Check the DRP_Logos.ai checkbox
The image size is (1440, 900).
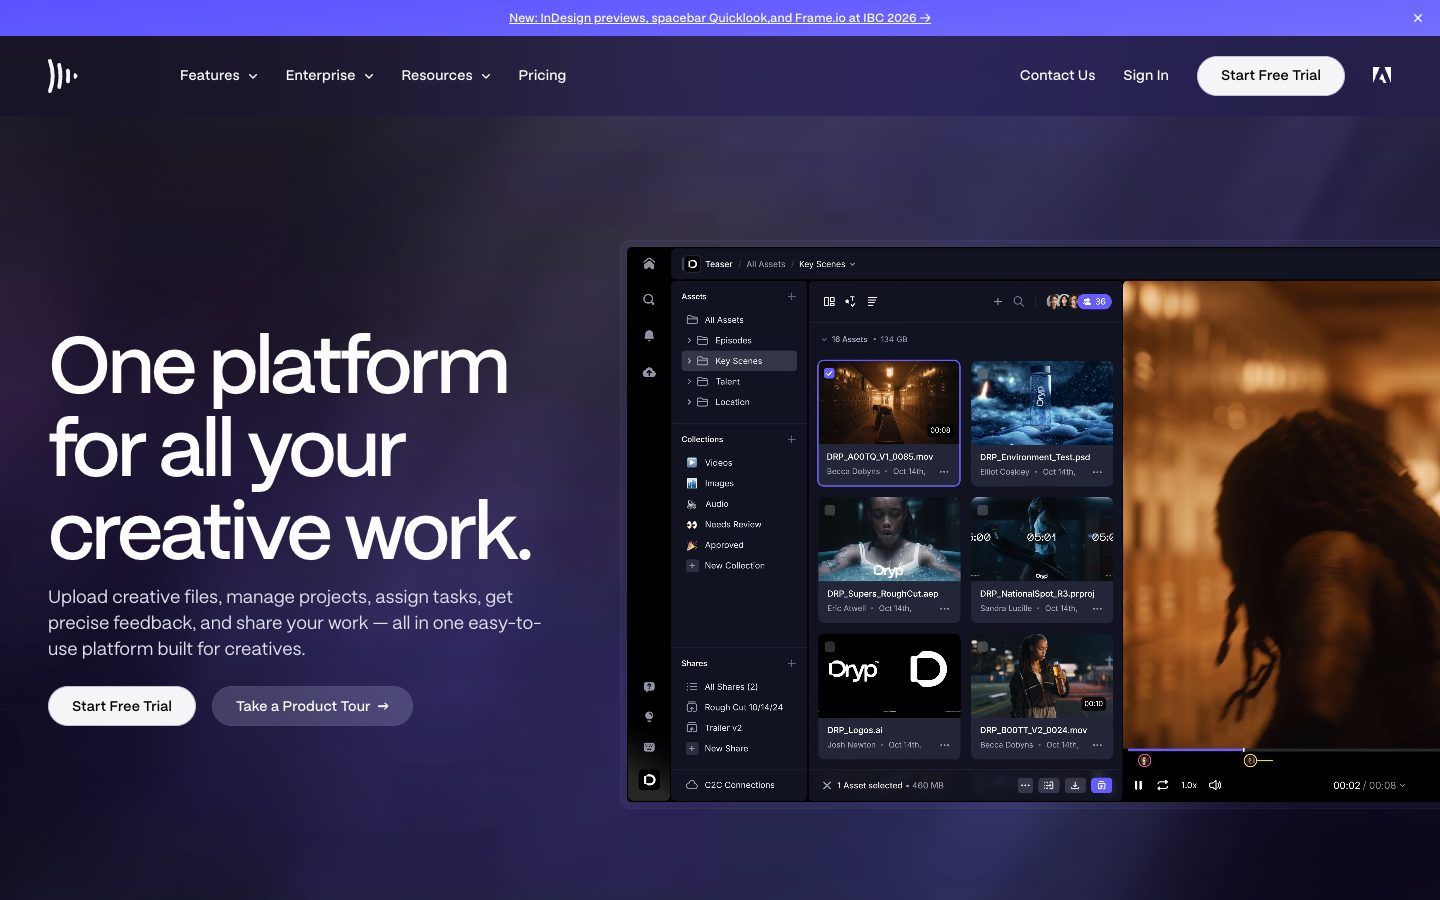point(829,646)
